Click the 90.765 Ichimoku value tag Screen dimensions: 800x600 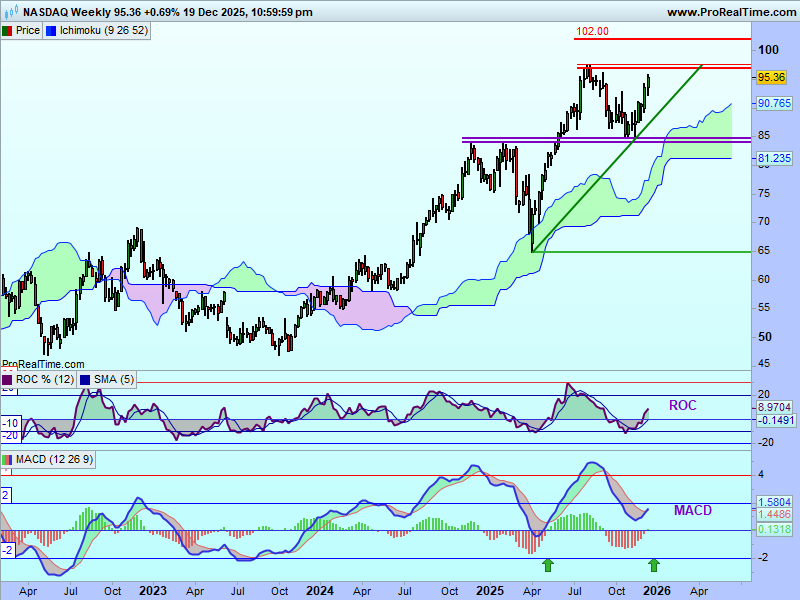[775, 103]
